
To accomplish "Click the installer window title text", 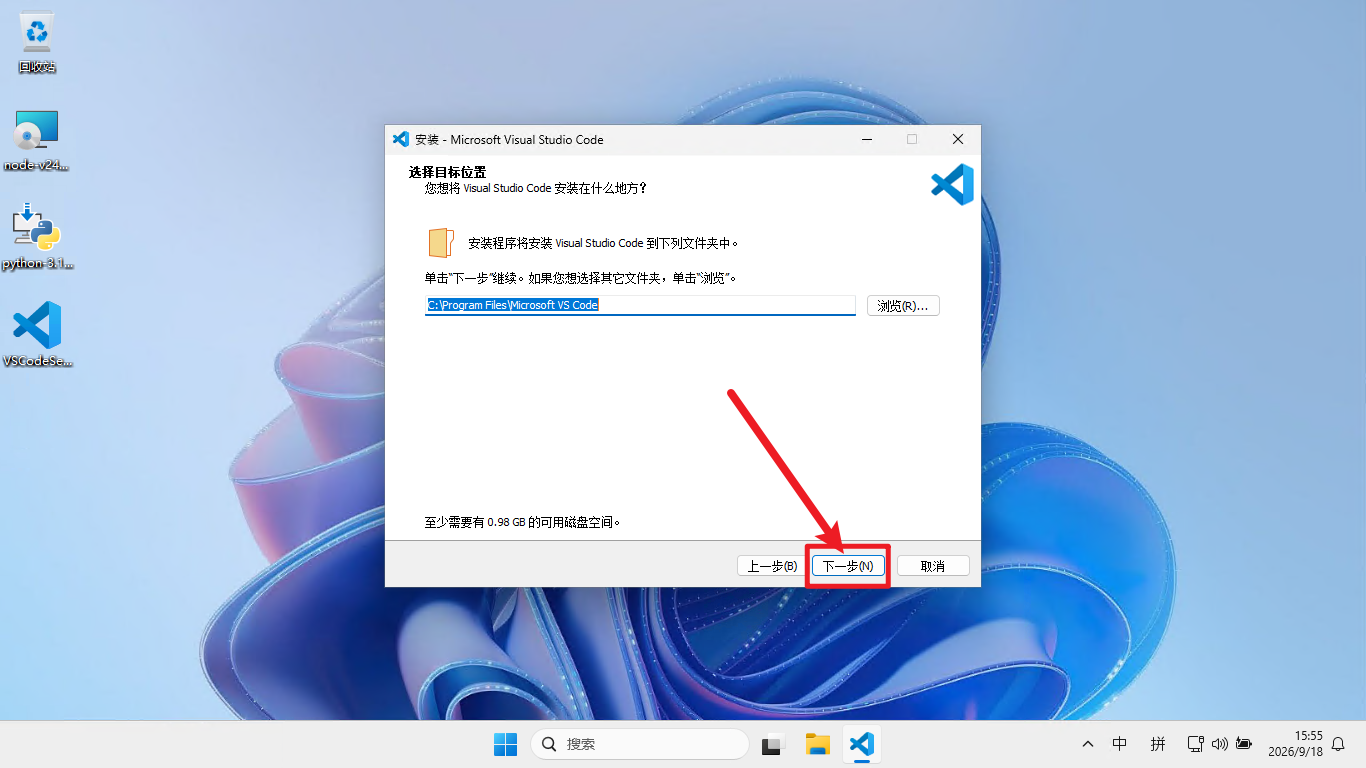I will [509, 140].
